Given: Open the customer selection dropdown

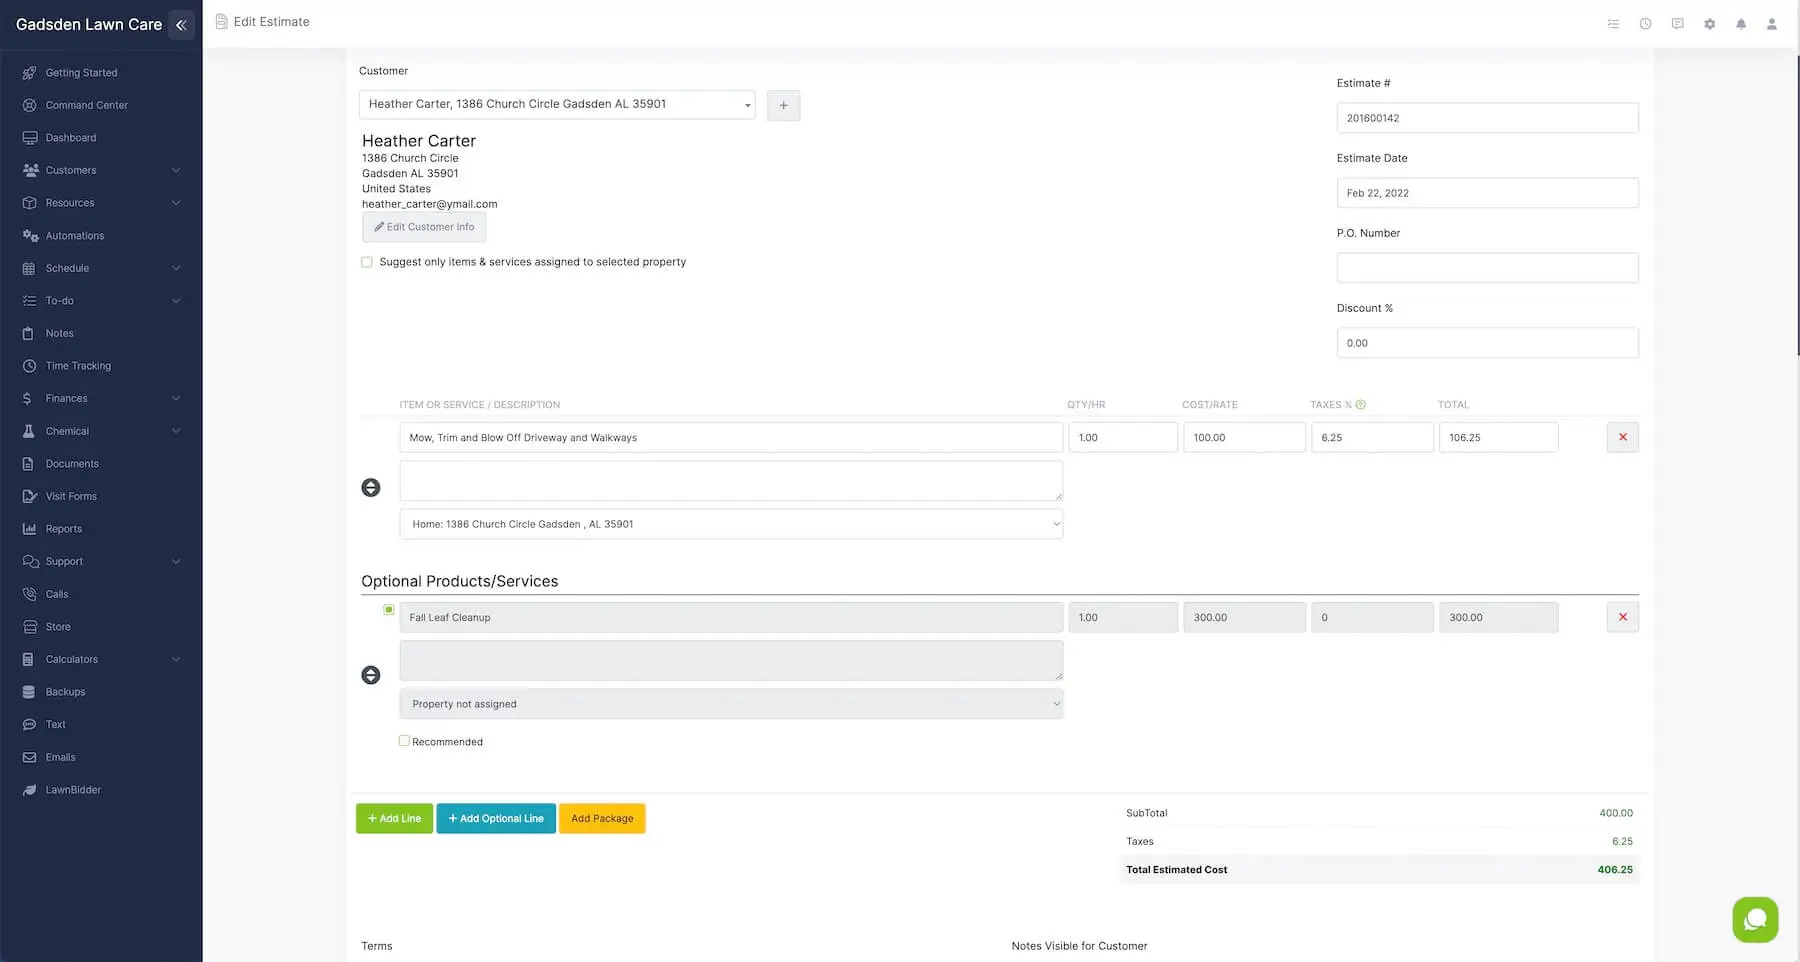Looking at the screenshot, I should (557, 105).
